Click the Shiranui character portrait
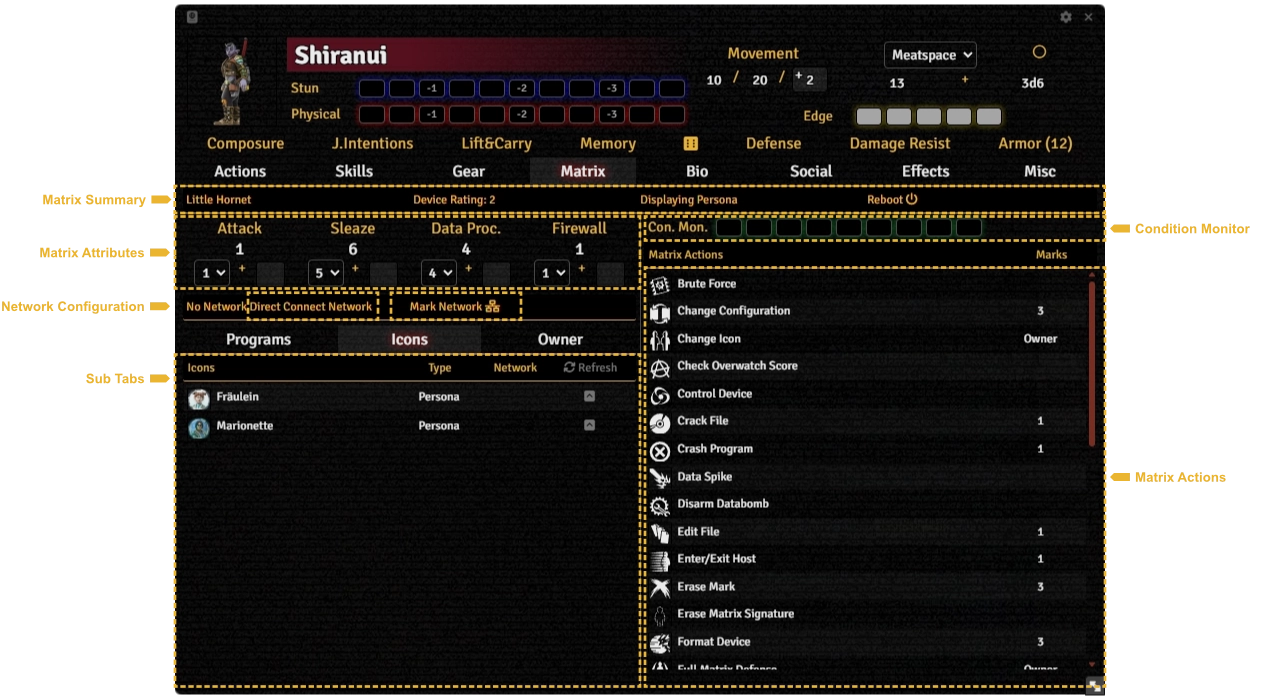The image size is (1280, 700). pyautogui.click(x=232, y=82)
